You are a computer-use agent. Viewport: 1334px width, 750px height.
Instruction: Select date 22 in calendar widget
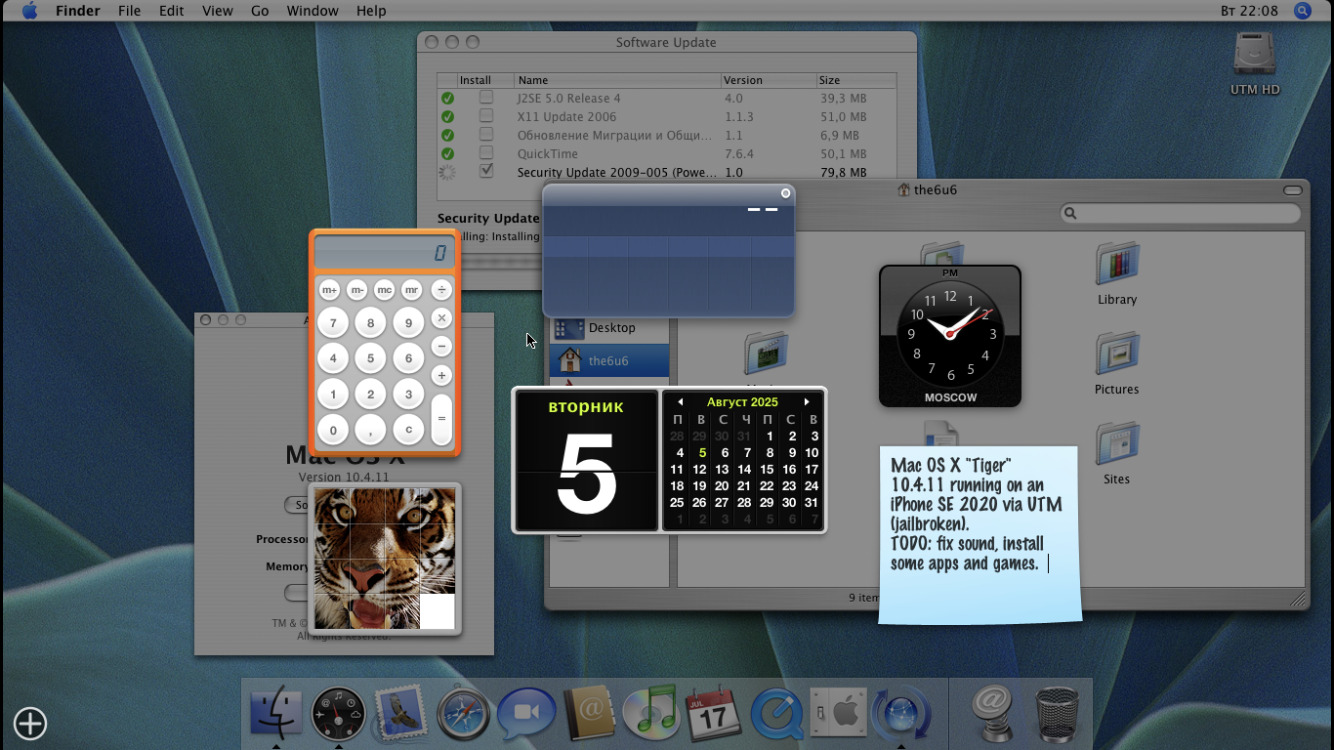pyautogui.click(x=767, y=486)
